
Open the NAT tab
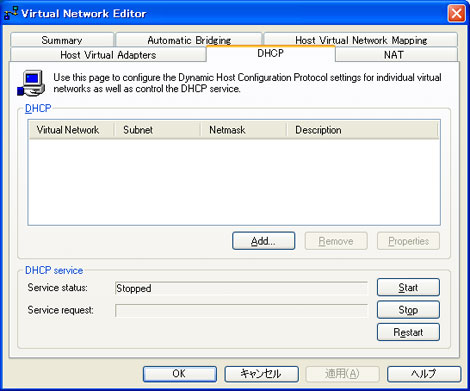click(x=394, y=55)
